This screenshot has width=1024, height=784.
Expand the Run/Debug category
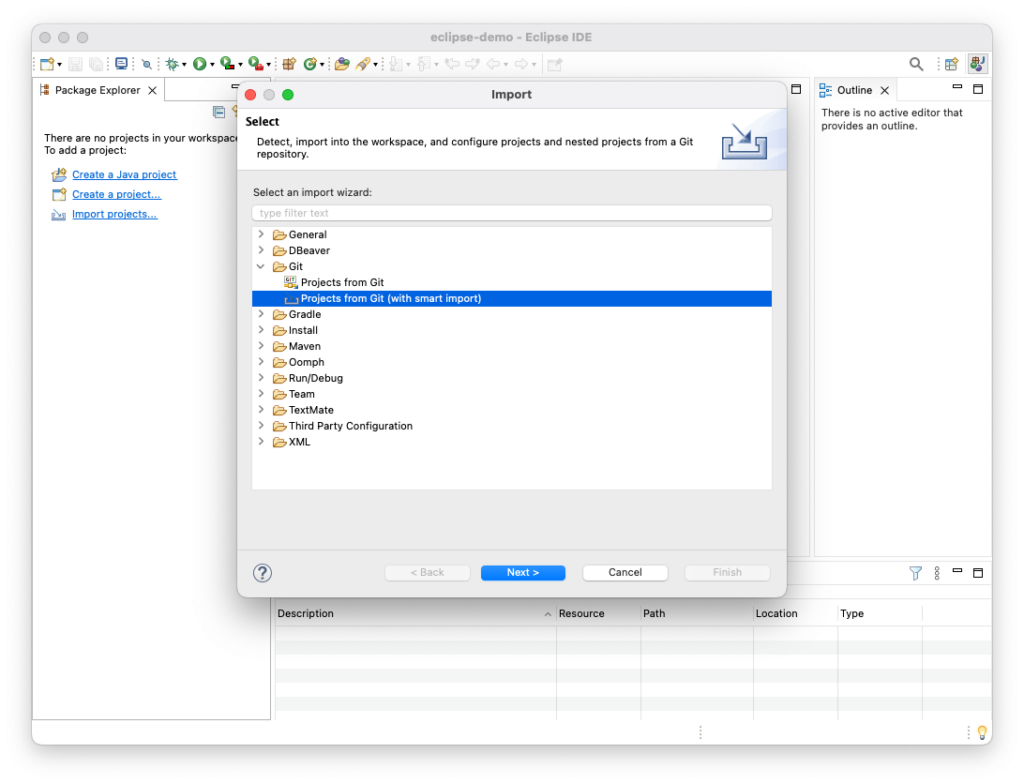coord(261,379)
